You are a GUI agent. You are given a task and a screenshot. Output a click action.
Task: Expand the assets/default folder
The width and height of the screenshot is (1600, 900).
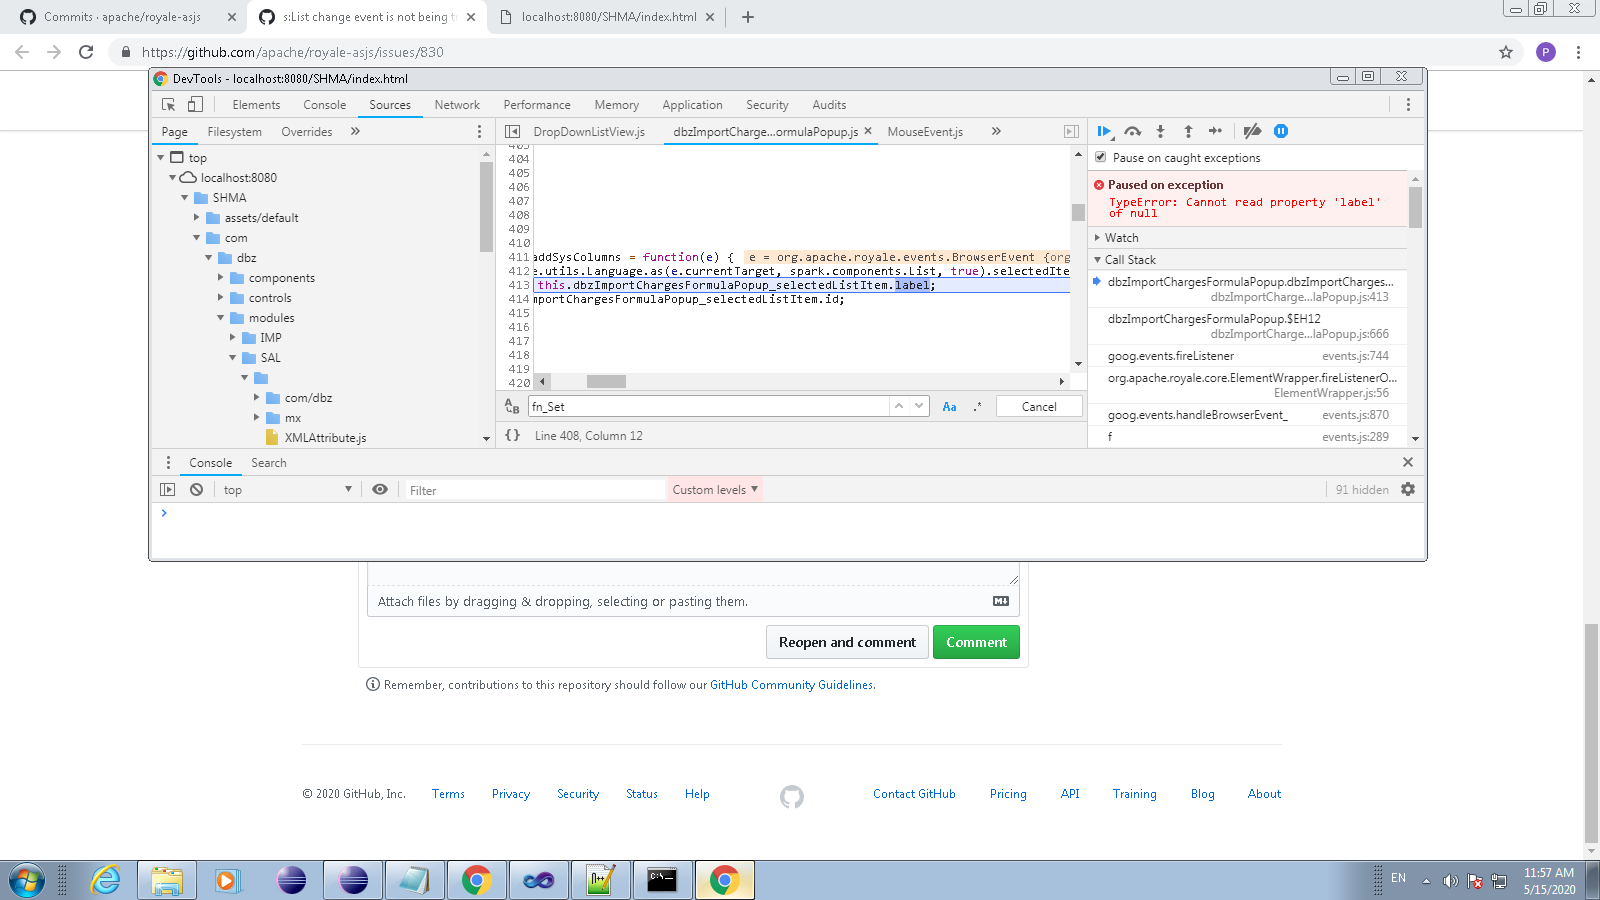(196, 217)
